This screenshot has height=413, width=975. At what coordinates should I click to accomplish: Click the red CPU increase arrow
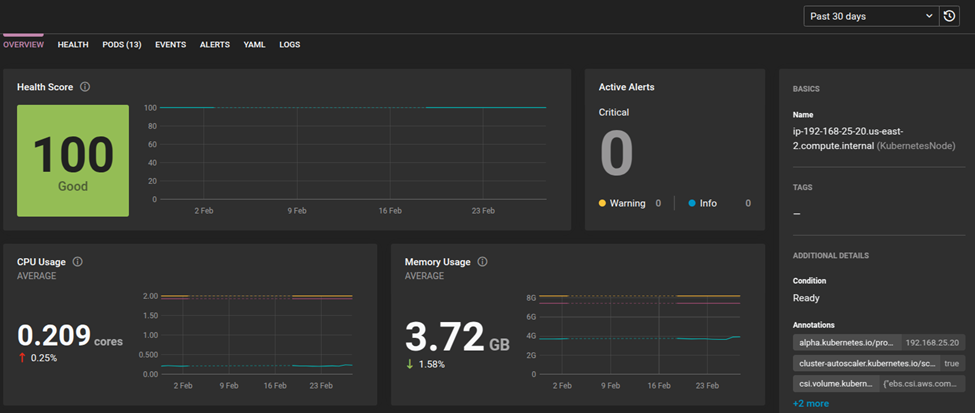pyautogui.click(x=22, y=358)
